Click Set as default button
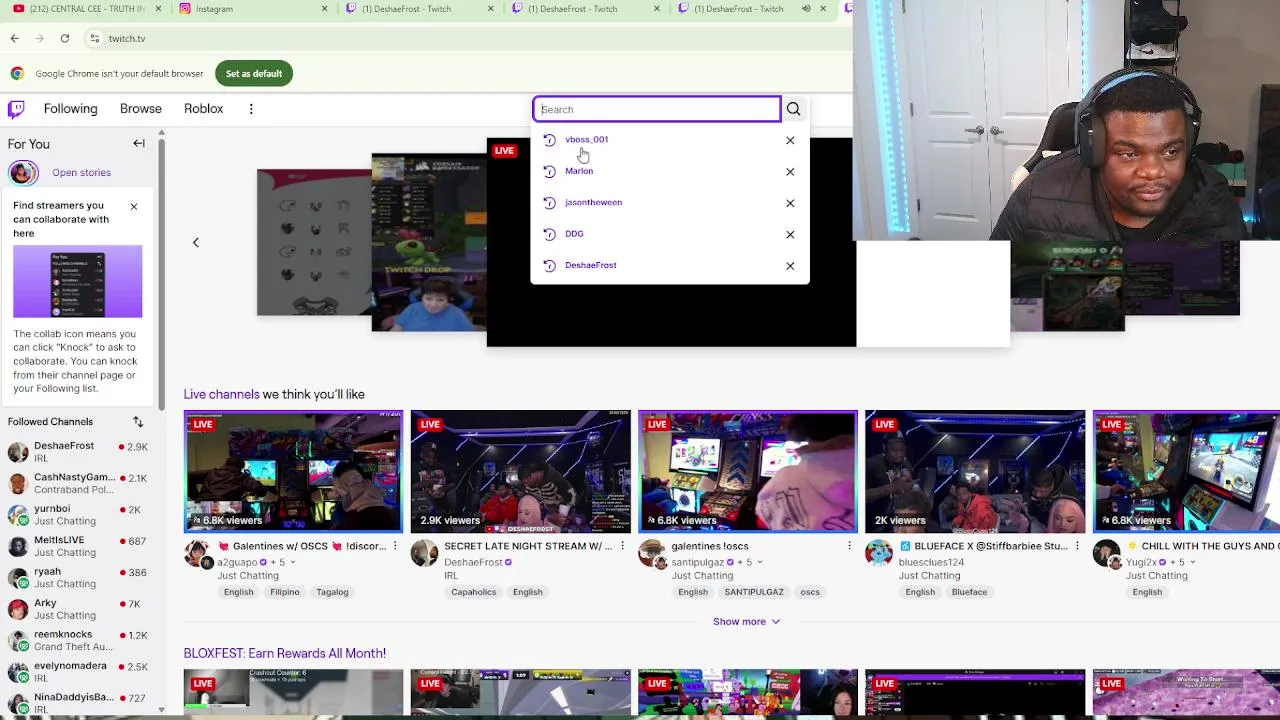 click(x=254, y=73)
